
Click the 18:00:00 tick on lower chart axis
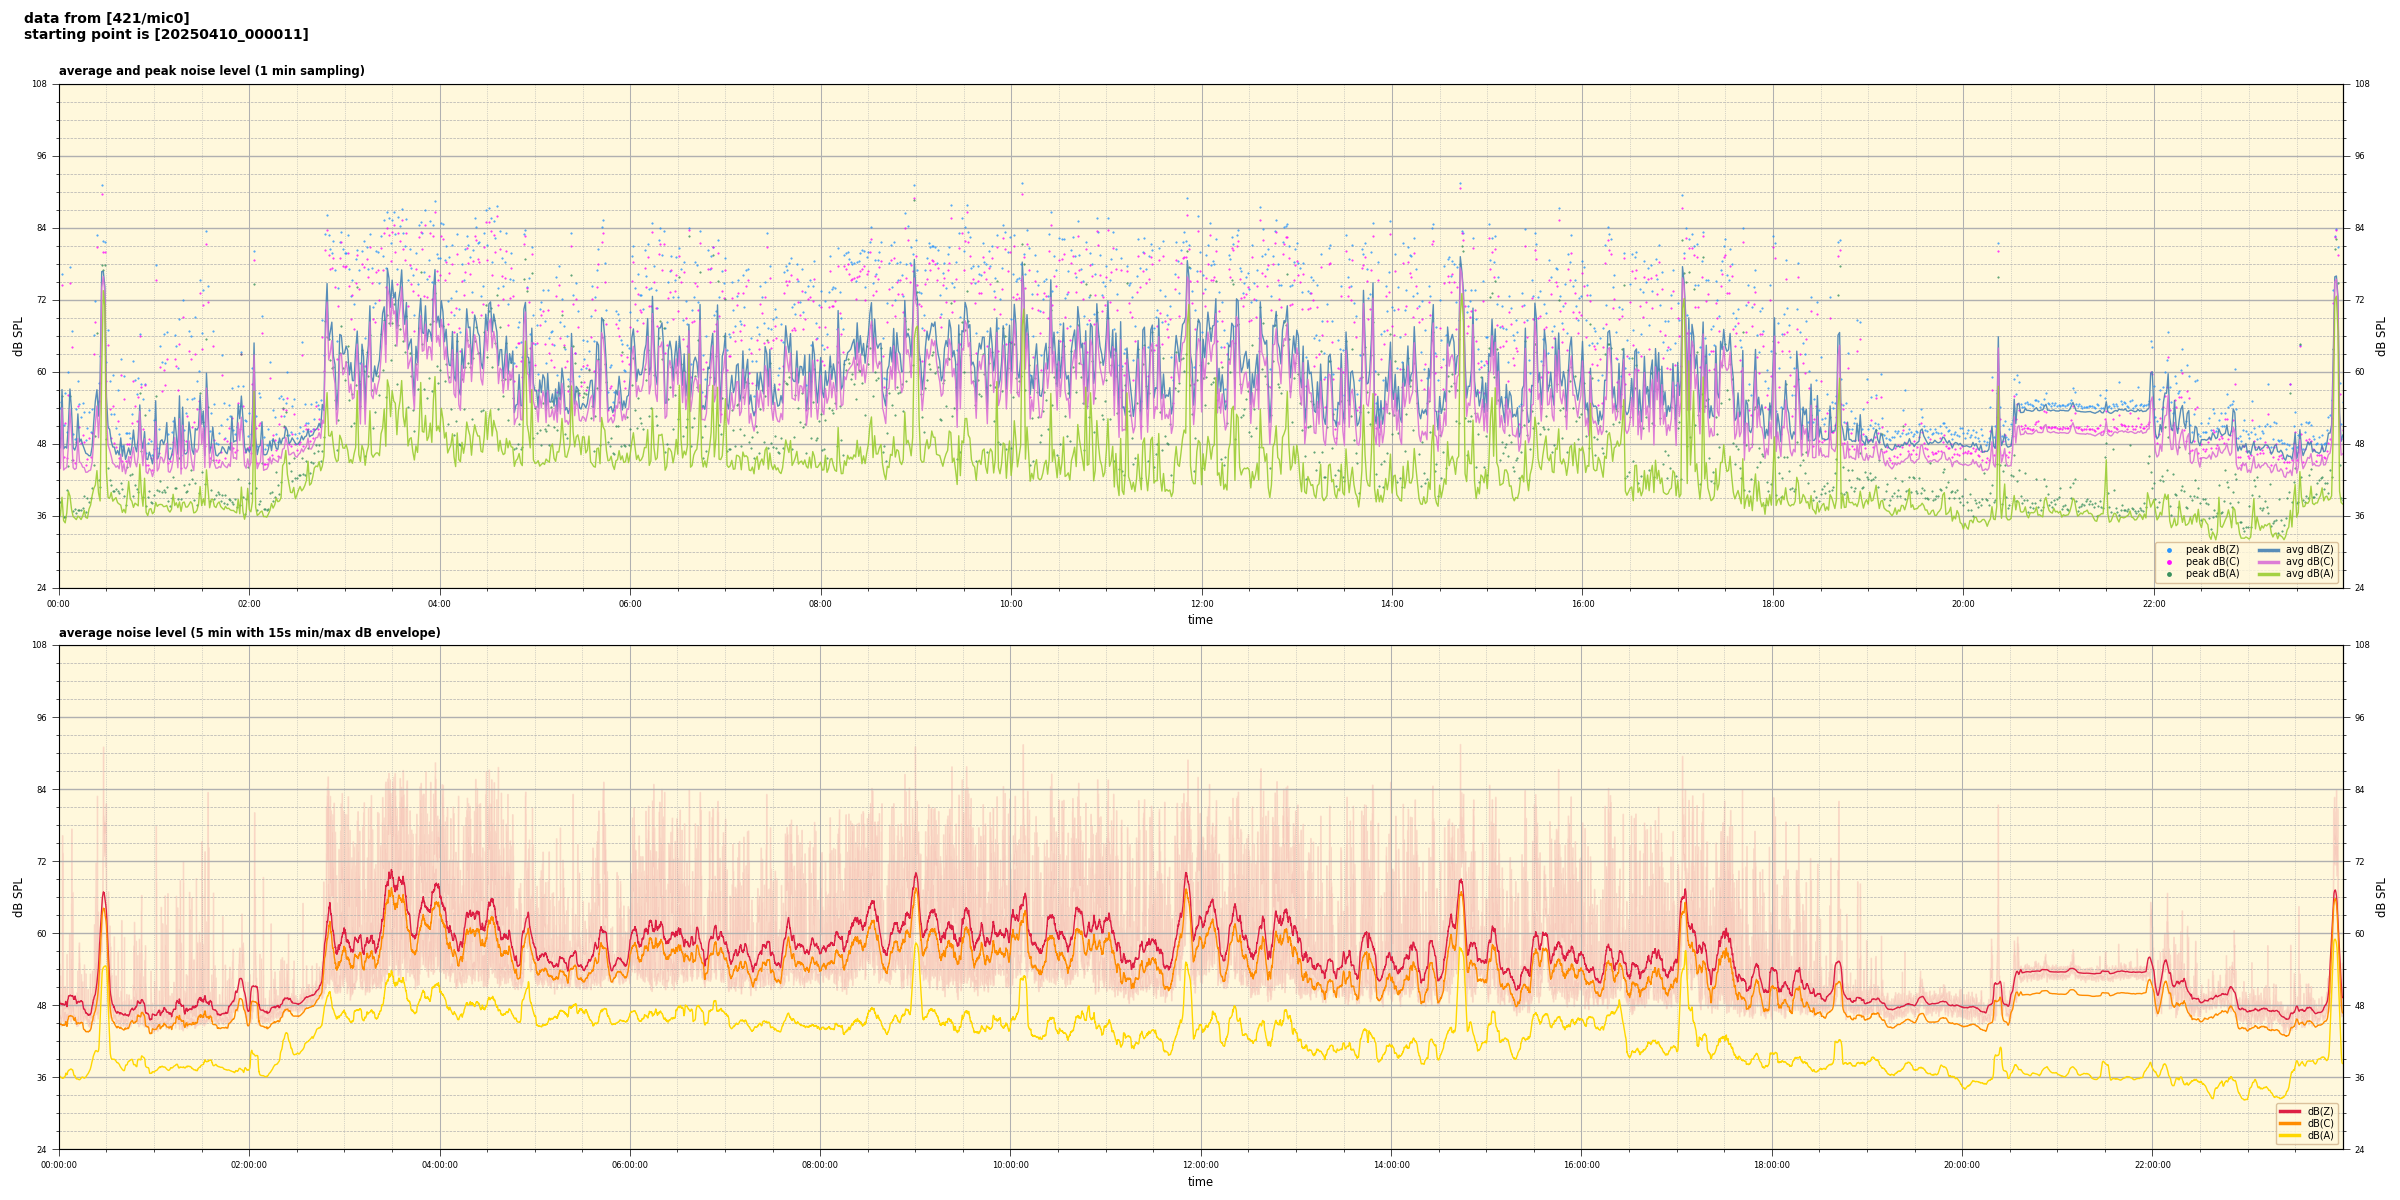[x=1772, y=1165]
